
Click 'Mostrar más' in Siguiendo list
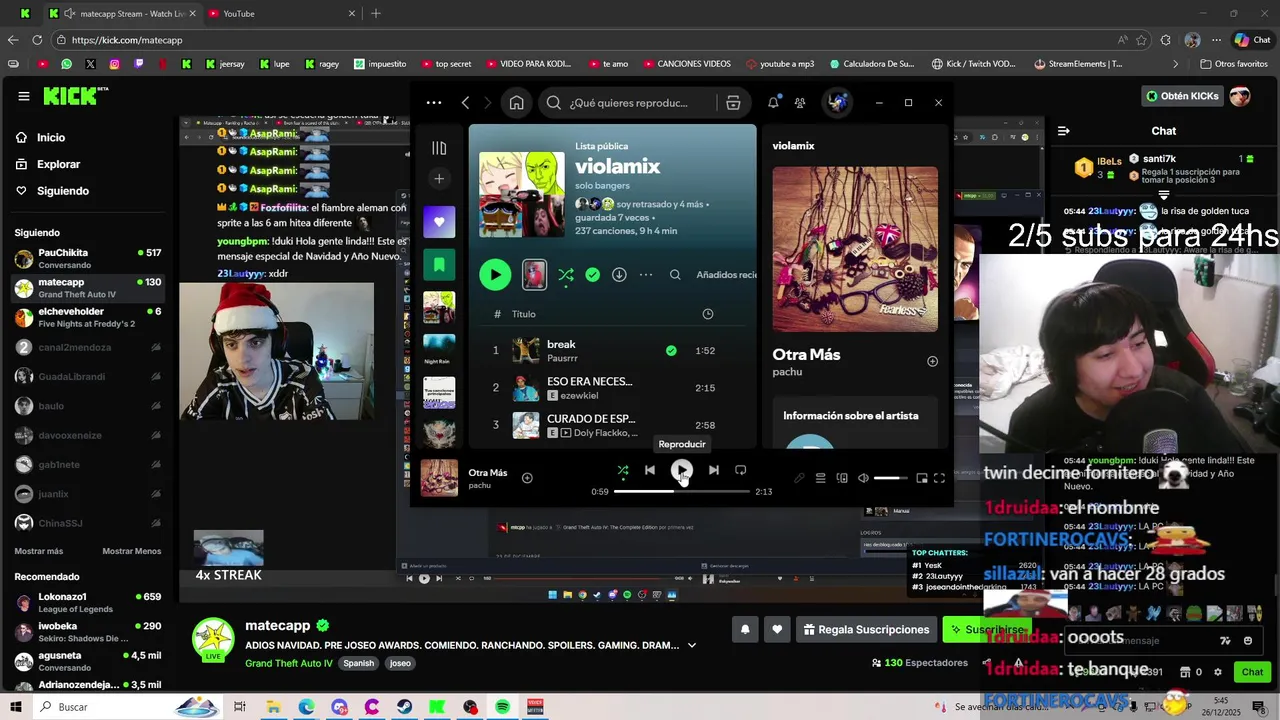(x=38, y=551)
